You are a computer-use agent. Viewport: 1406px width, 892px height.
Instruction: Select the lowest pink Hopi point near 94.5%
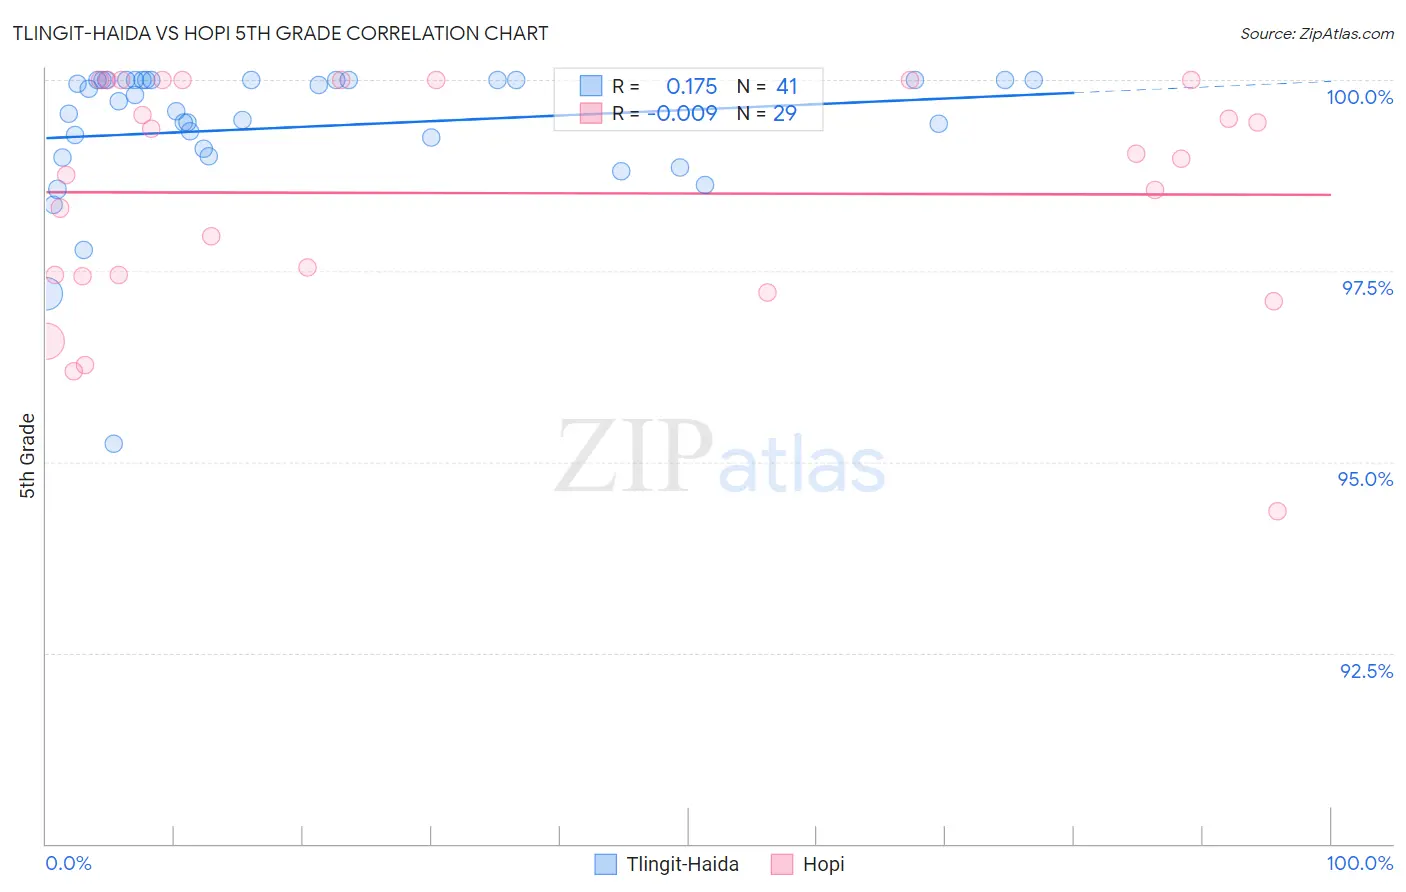(1277, 511)
